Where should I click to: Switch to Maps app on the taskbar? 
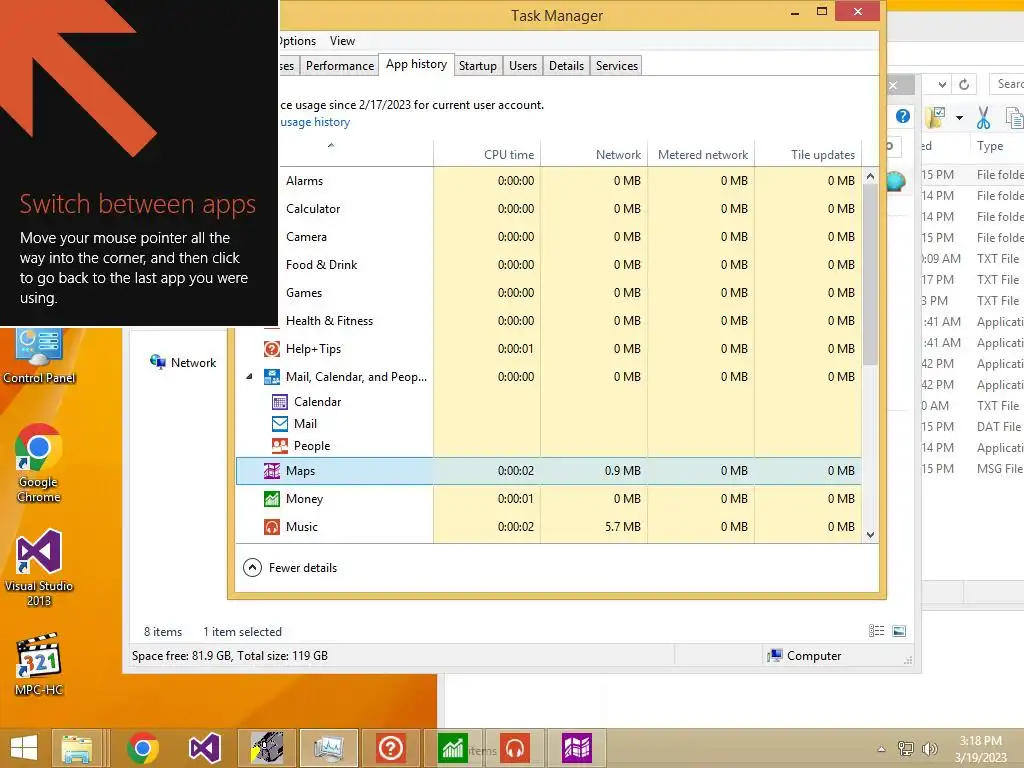pos(577,748)
